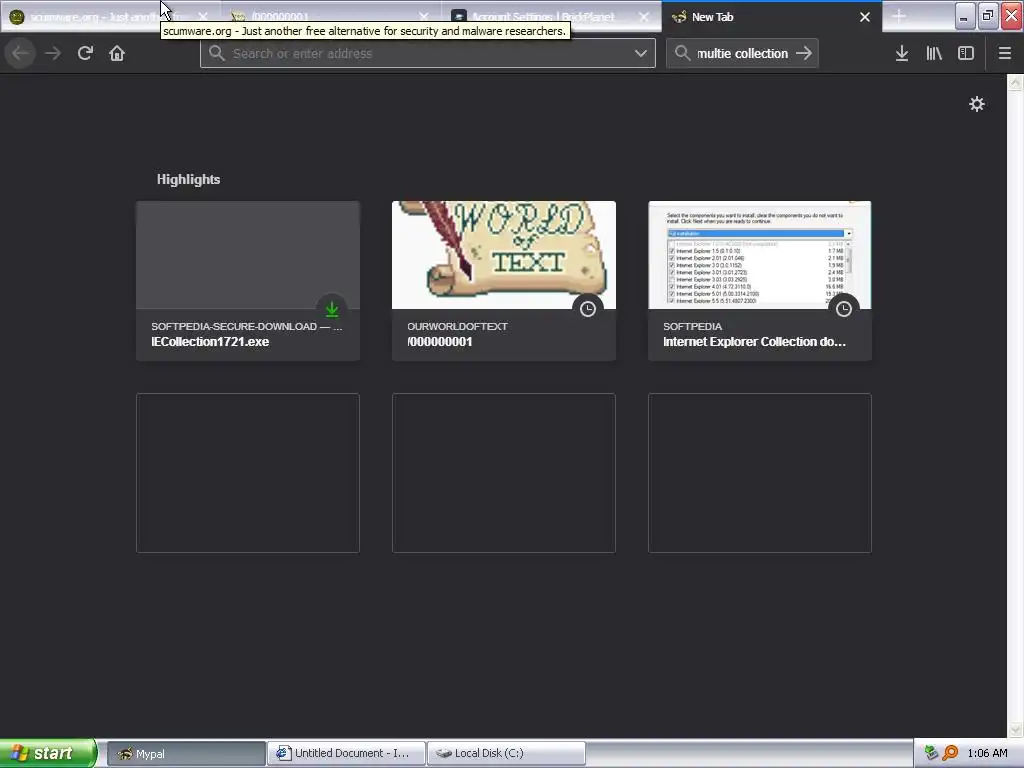The width and height of the screenshot is (1024, 768).
Task: Close the scumware.org tab
Action: pyautogui.click(x=203, y=17)
